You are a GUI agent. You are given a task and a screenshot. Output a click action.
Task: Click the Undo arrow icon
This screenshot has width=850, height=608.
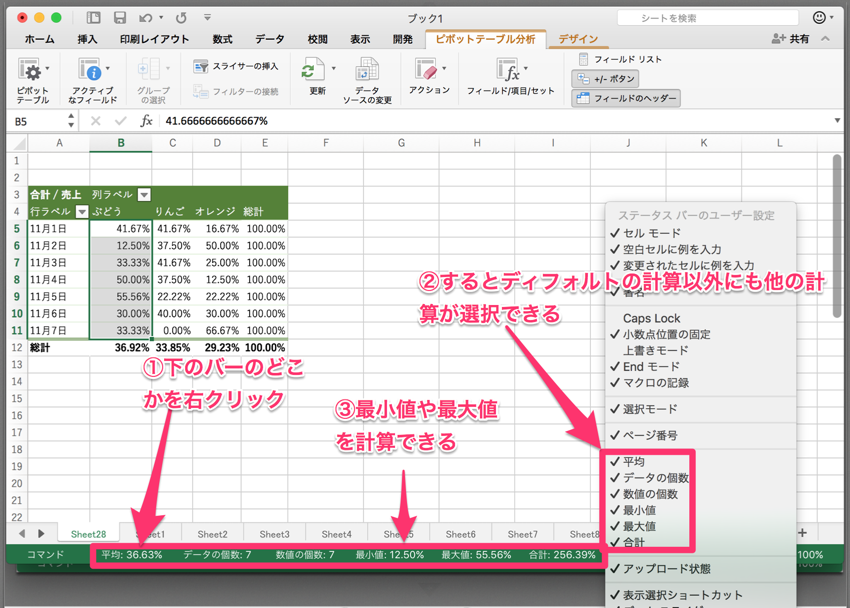coord(145,18)
